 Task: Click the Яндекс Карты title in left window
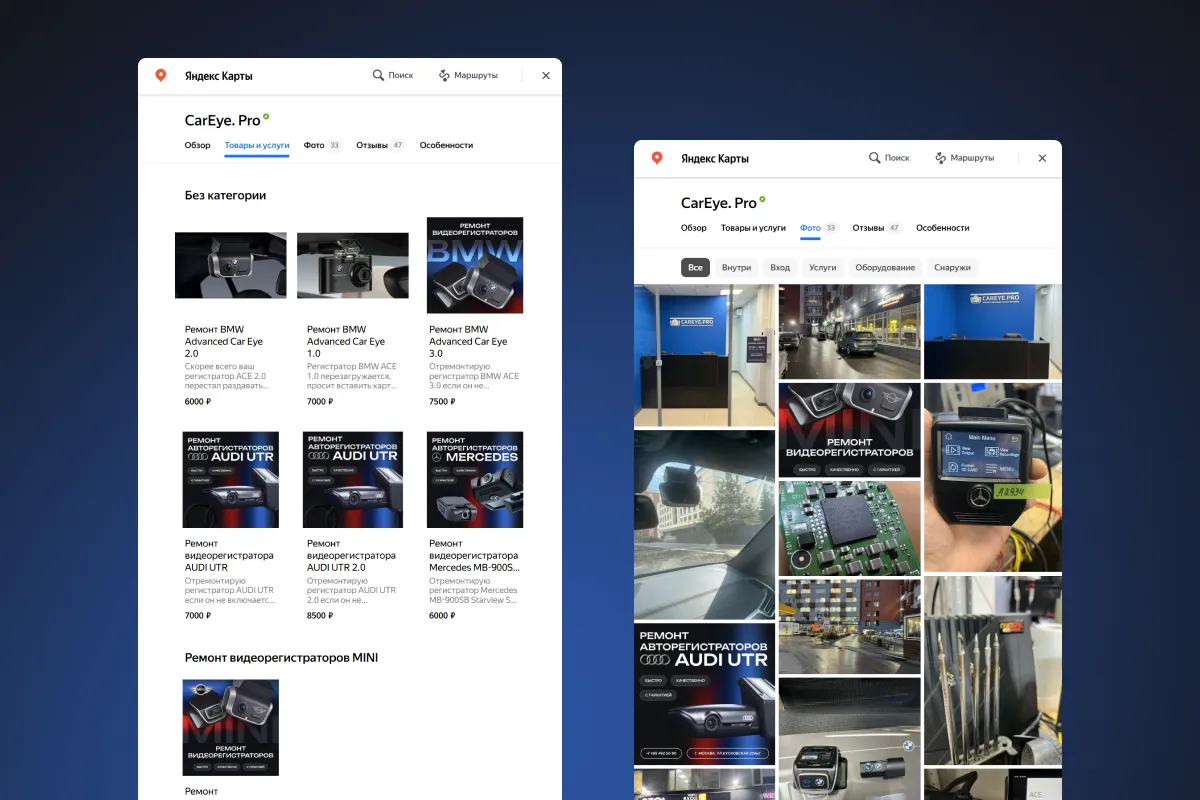219,75
